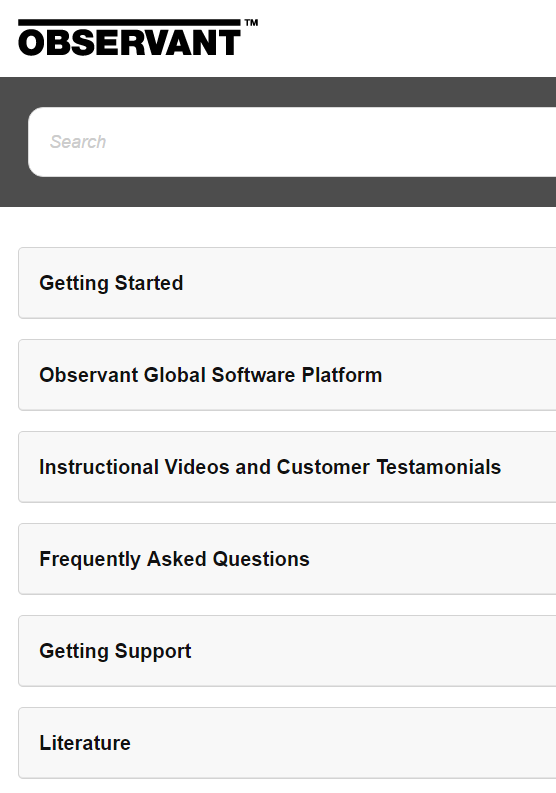Click the trademark symbol beside the logo

[251, 23]
